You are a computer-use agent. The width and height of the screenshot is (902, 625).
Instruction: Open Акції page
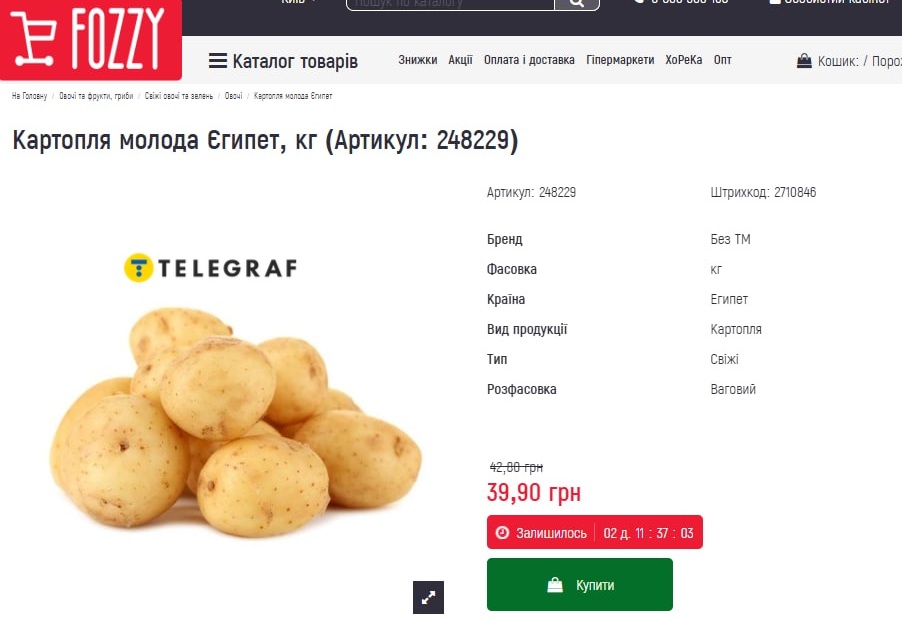pos(460,60)
